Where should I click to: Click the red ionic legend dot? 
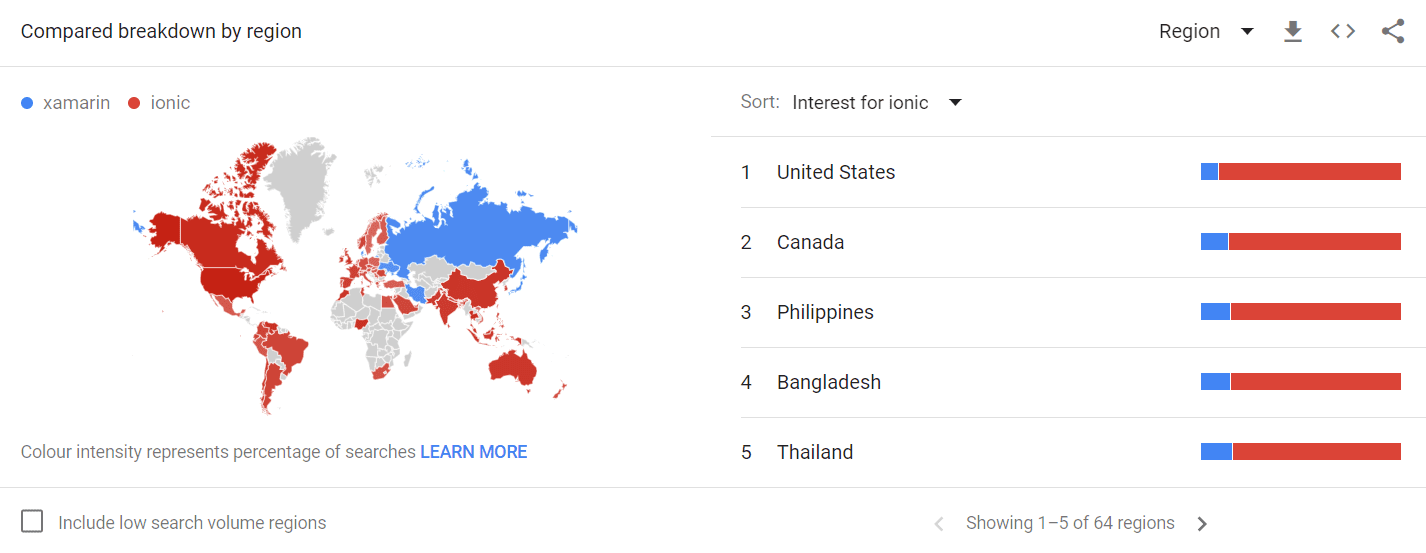coord(134,103)
